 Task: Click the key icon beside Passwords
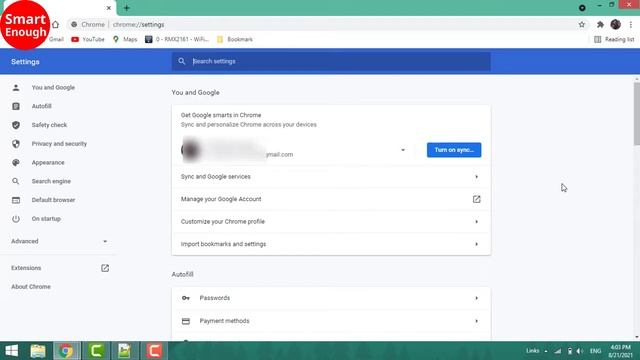(x=186, y=298)
